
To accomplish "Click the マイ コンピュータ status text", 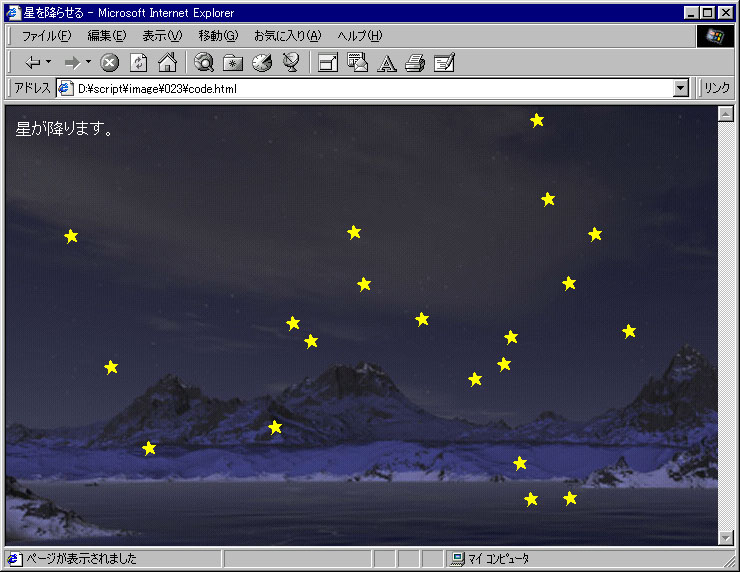I will 498,559.
